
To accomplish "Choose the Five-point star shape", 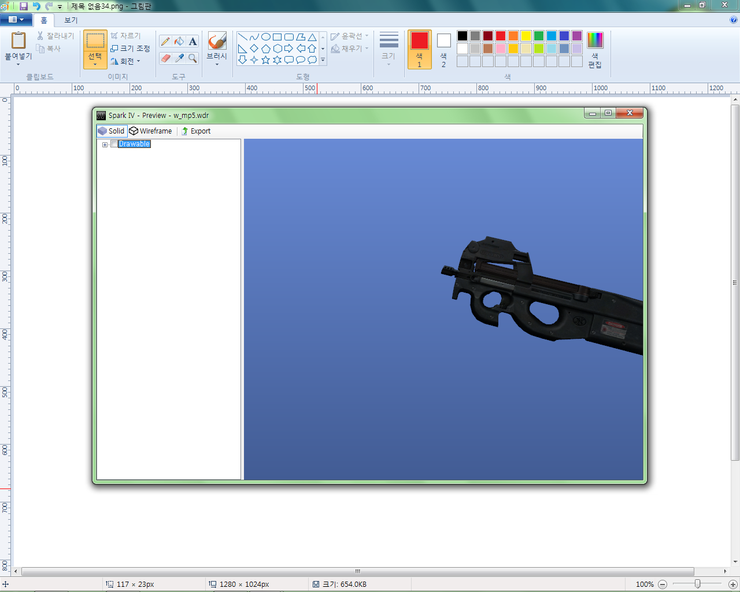I will (266, 60).
